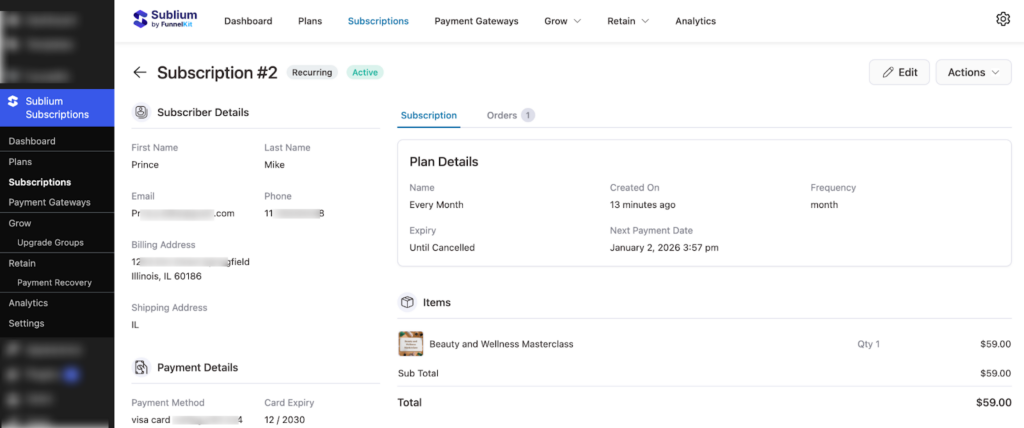Click the Subscriber Details person icon
Image resolution: width=1024 pixels, height=428 pixels.
pyautogui.click(x=141, y=112)
